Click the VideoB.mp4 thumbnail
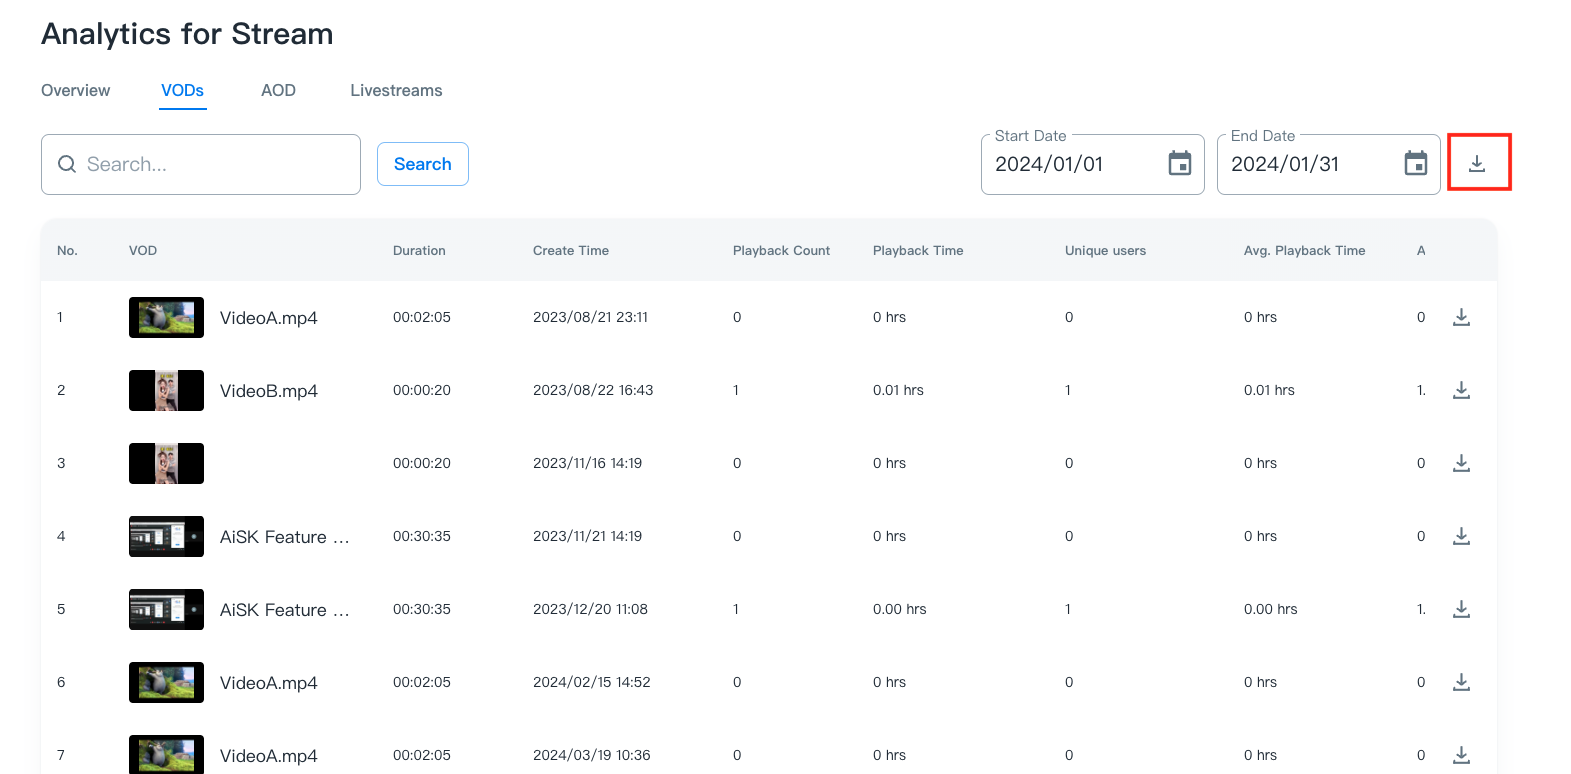The image size is (1571, 774). tap(166, 390)
